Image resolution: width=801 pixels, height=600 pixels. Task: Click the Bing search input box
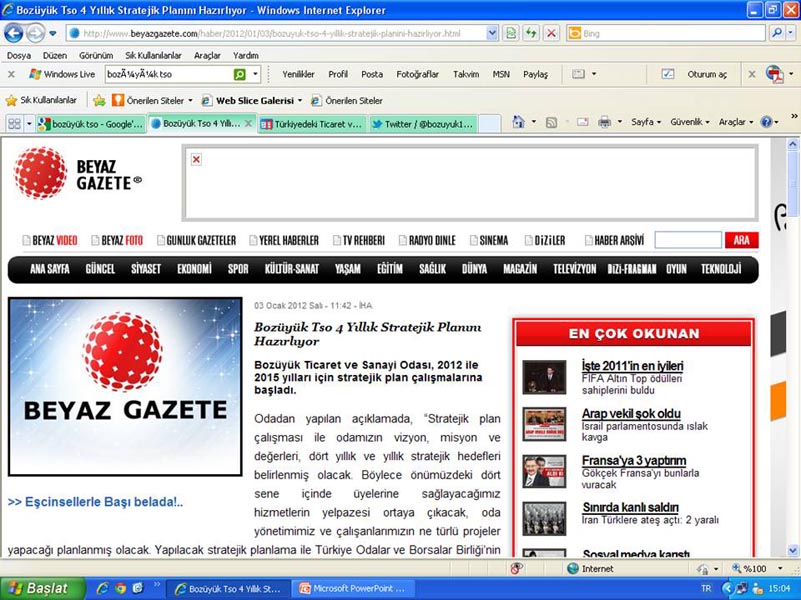[x=666, y=33]
